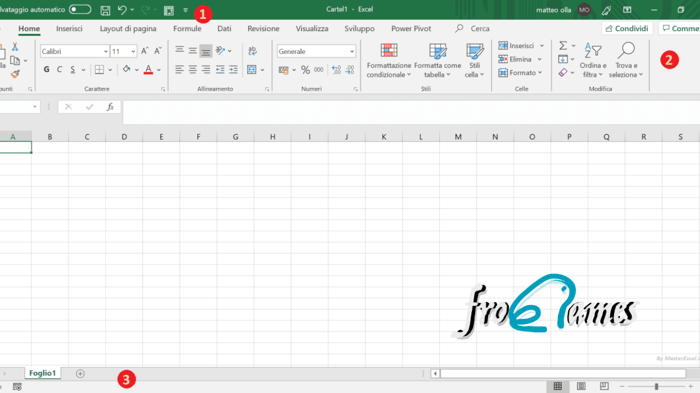Screen dimensions: 700x393
Task: Increase decimal places
Action: coord(337,70)
